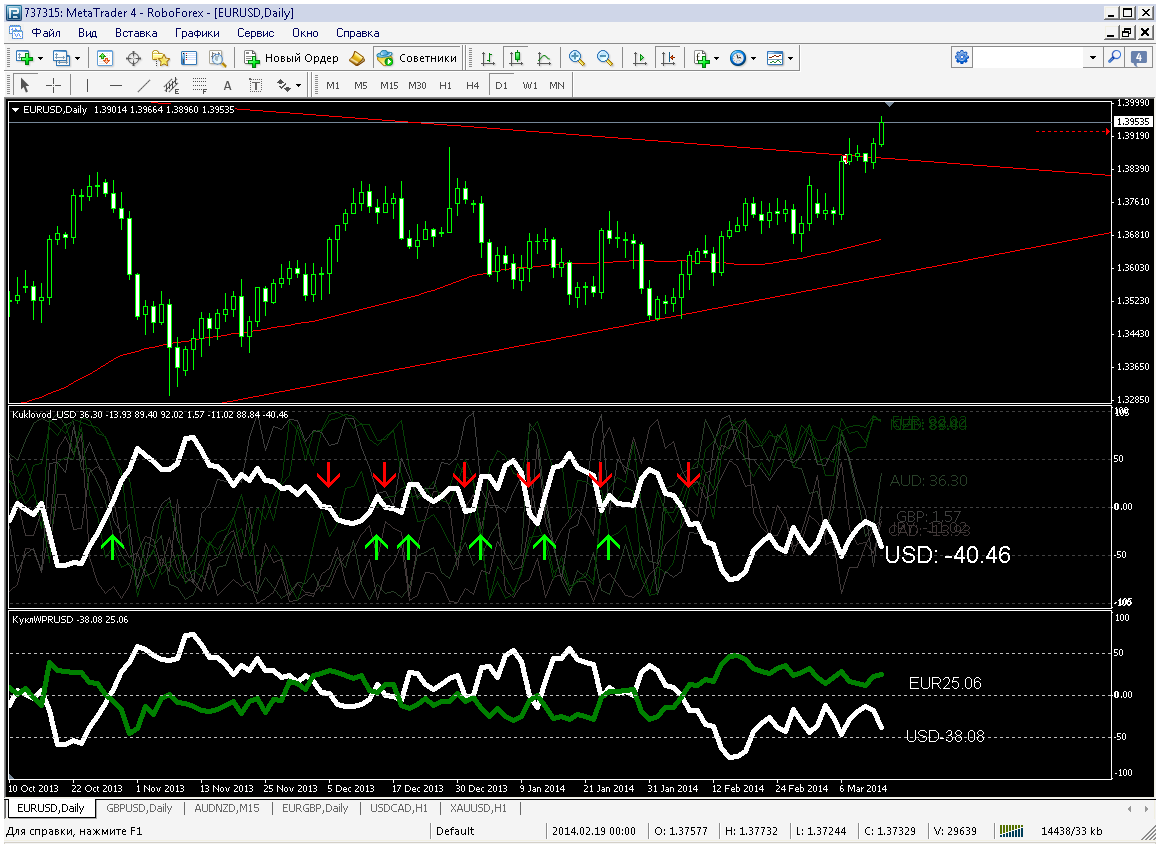Open the periodicity clock icon

click(738, 58)
